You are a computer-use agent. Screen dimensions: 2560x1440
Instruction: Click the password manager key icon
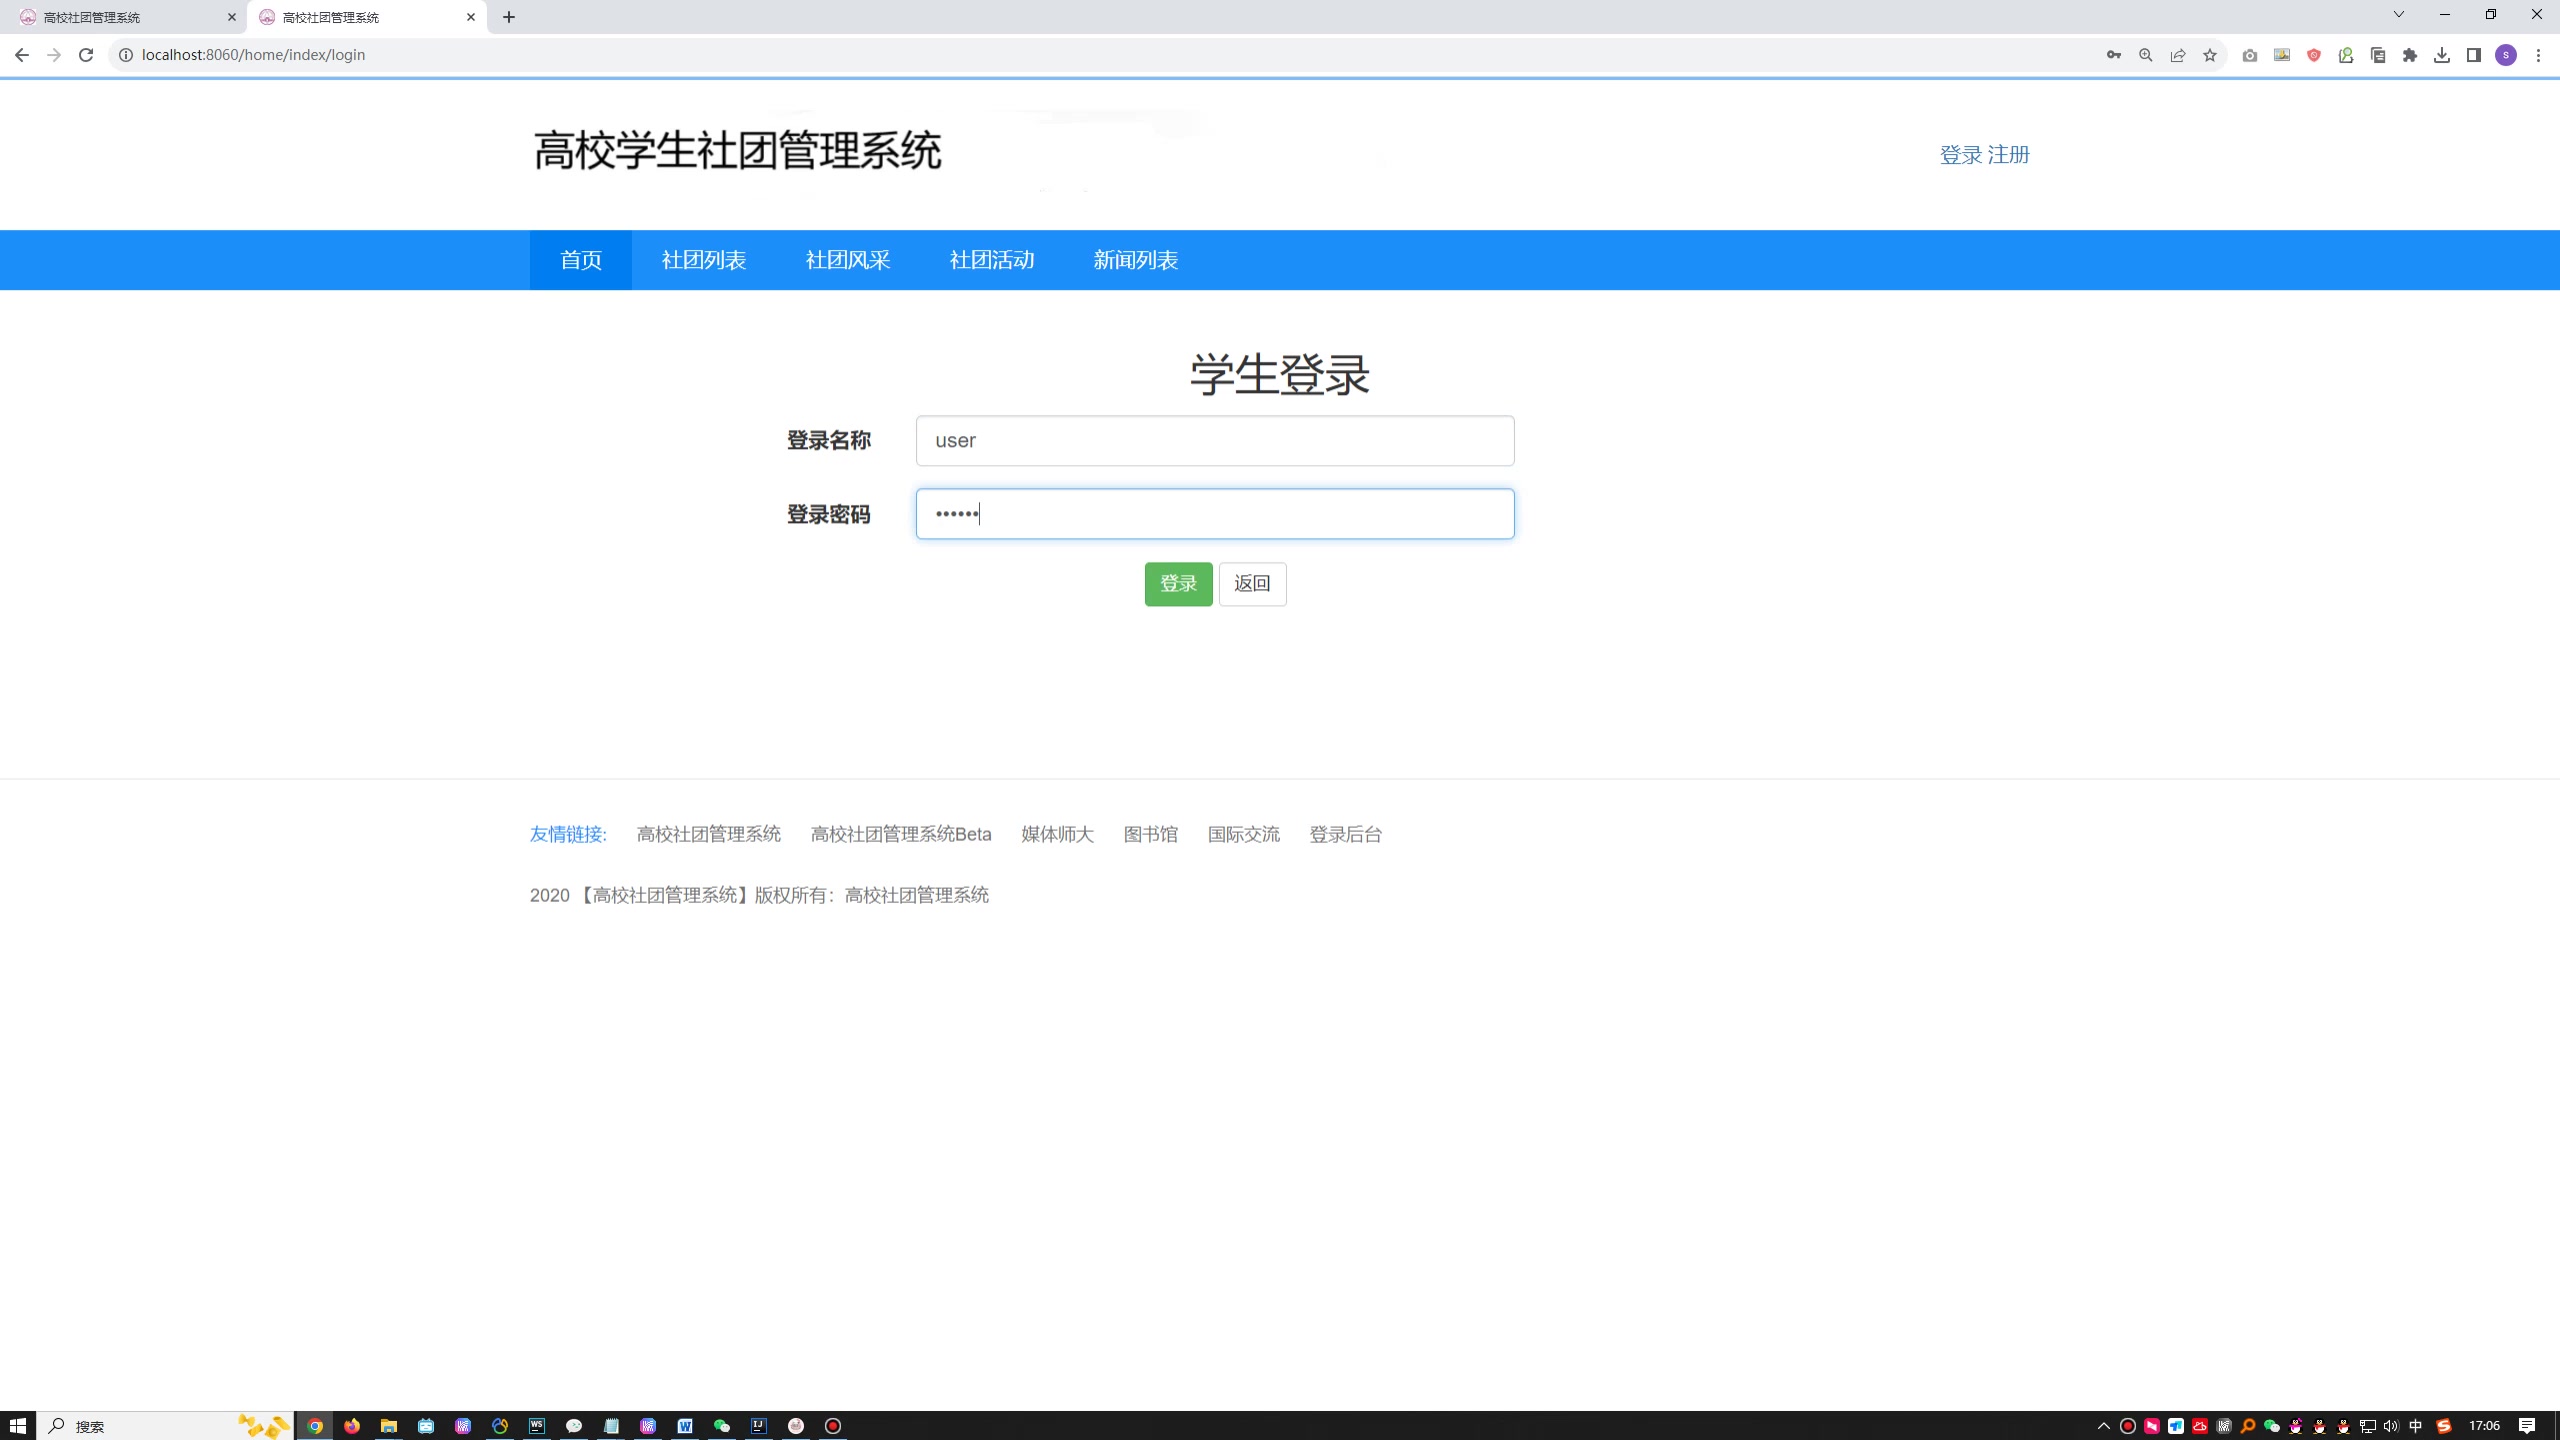pos(2113,55)
